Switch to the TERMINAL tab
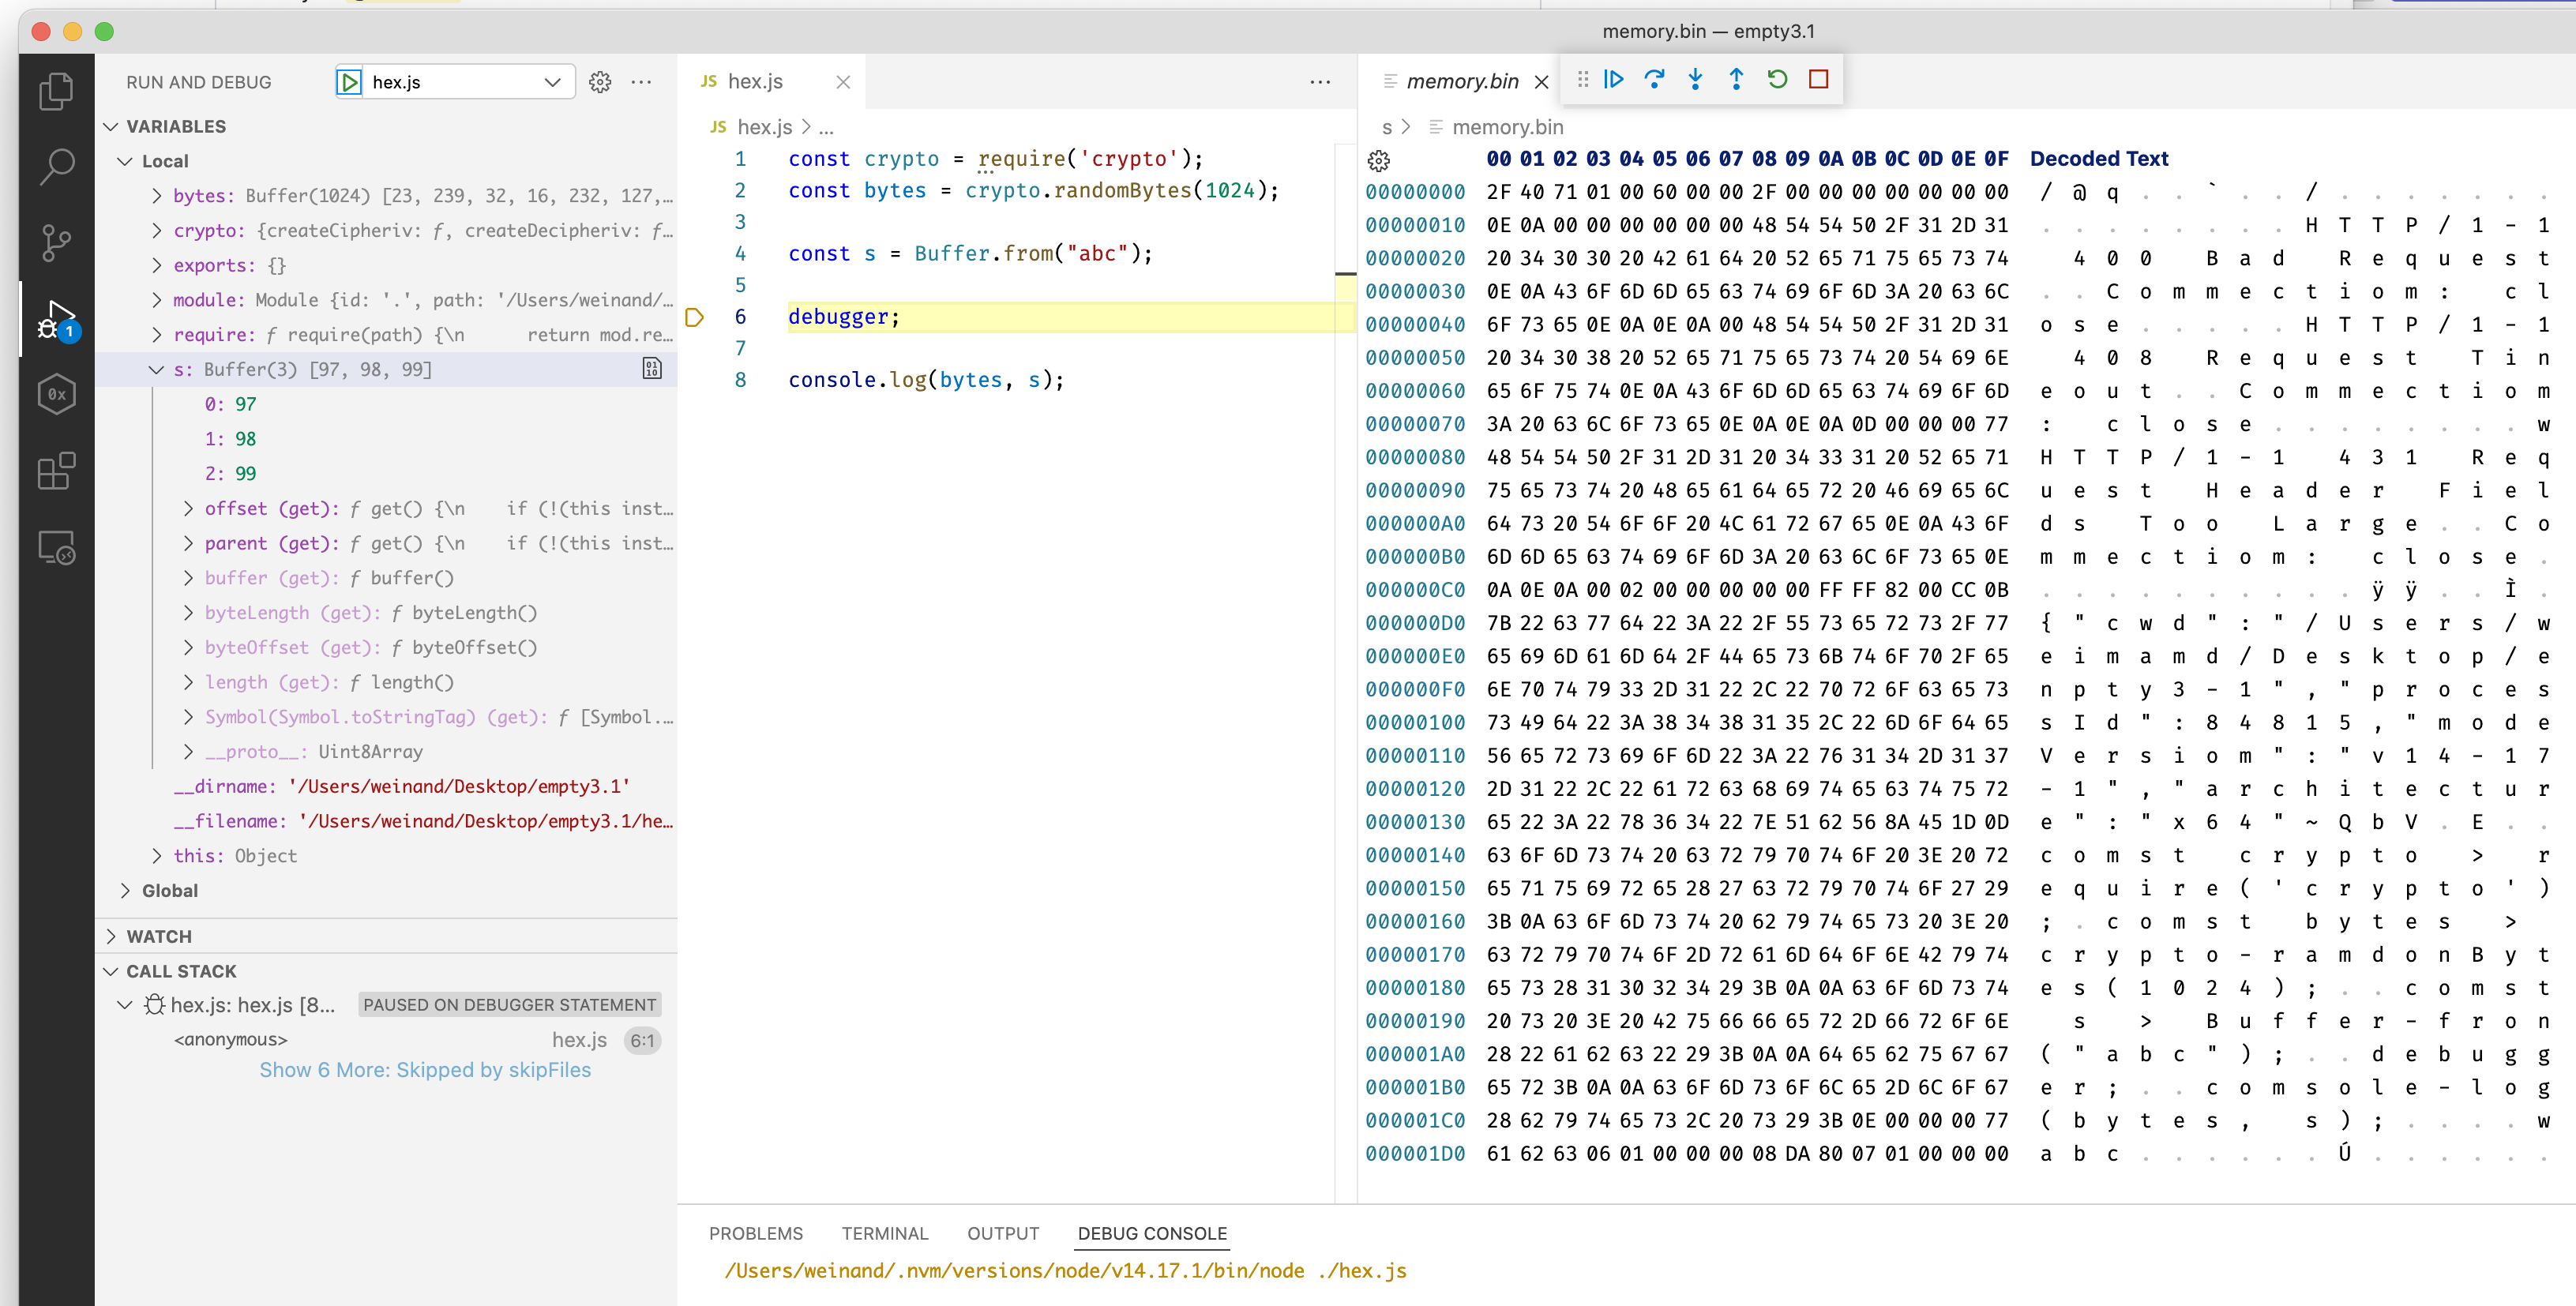2576x1306 pixels. point(884,1233)
